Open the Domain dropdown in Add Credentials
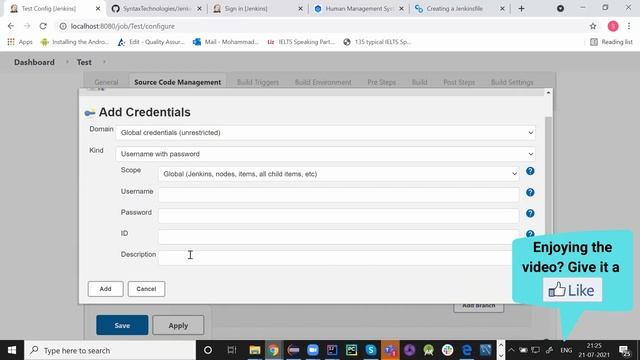This screenshot has height=360, width=640. point(325,133)
